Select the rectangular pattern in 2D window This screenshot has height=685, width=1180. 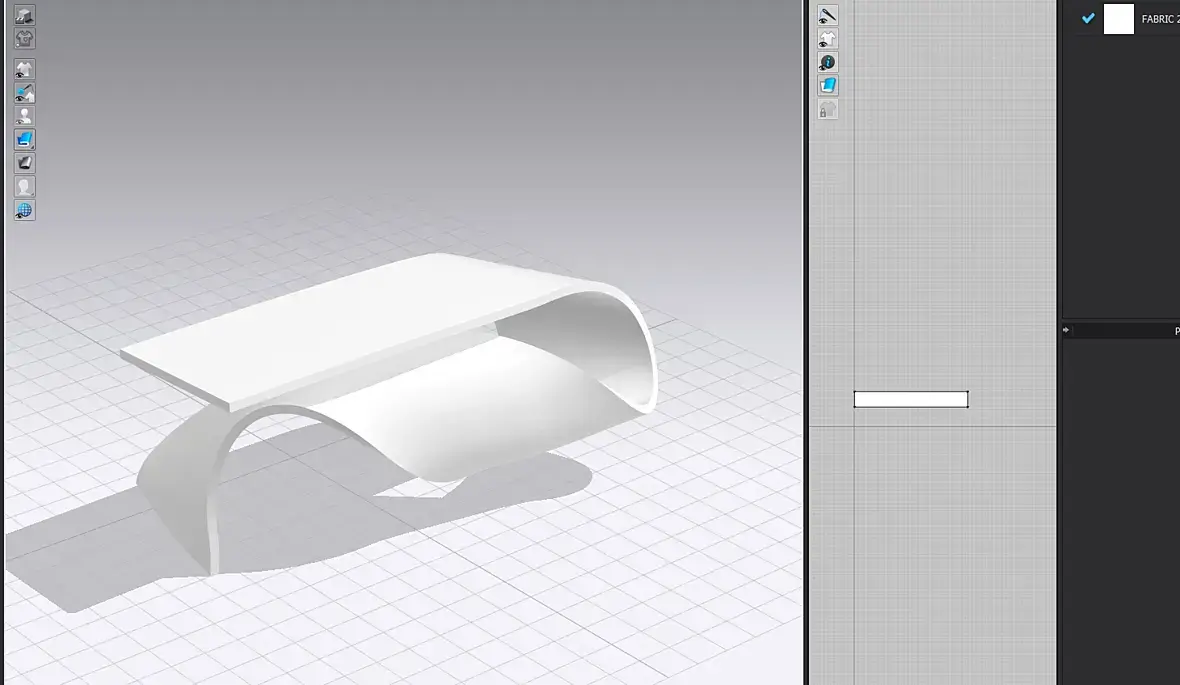911,399
